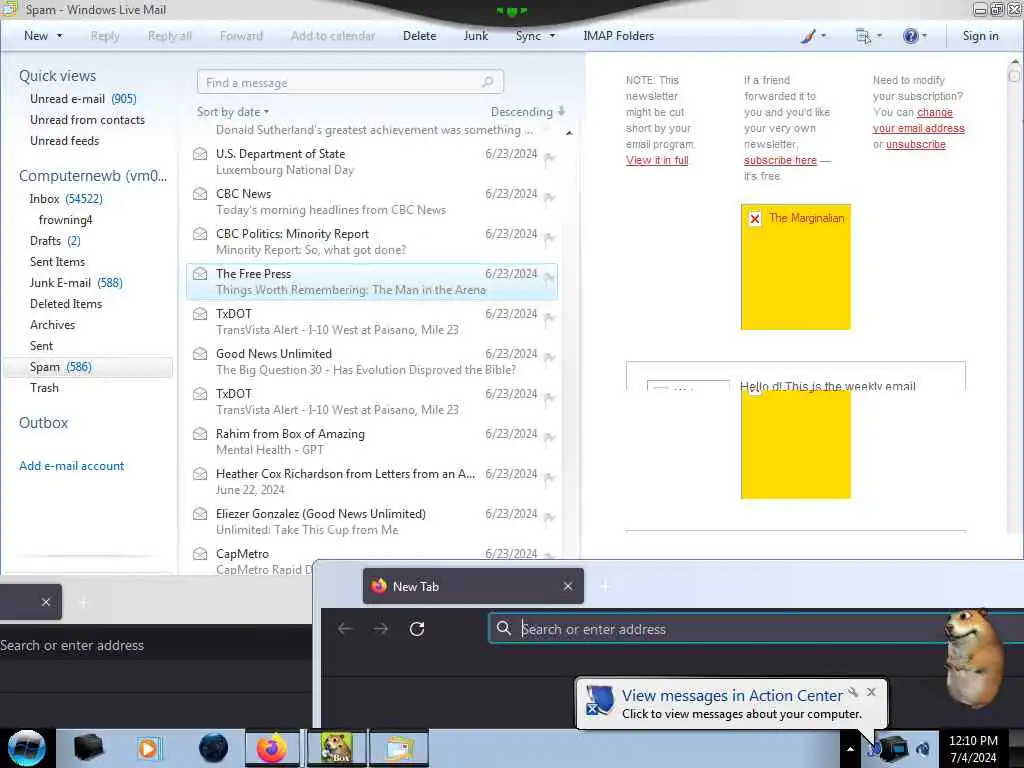Click the 'unsubscribe' link
Image resolution: width=1024 pixels, height=768 pixels.
(x=916, y=144)
